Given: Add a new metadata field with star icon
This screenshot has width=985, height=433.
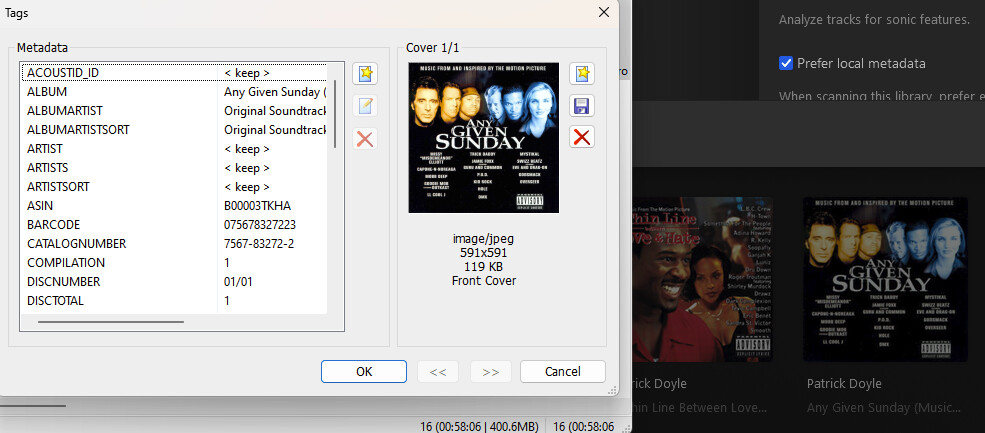Looking at the screenshot, I should click(365, 74).
